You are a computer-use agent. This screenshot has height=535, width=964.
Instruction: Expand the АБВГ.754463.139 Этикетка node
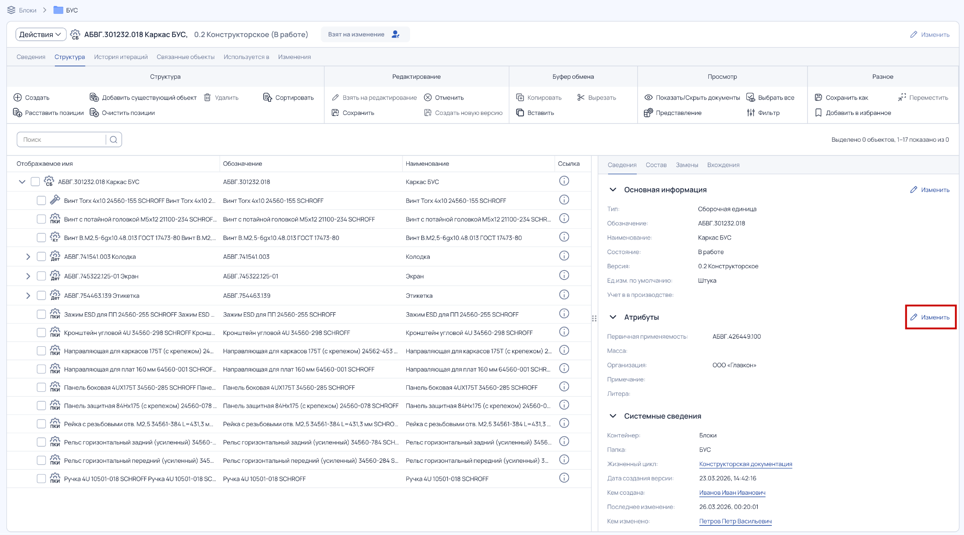[x=28, y=295]
